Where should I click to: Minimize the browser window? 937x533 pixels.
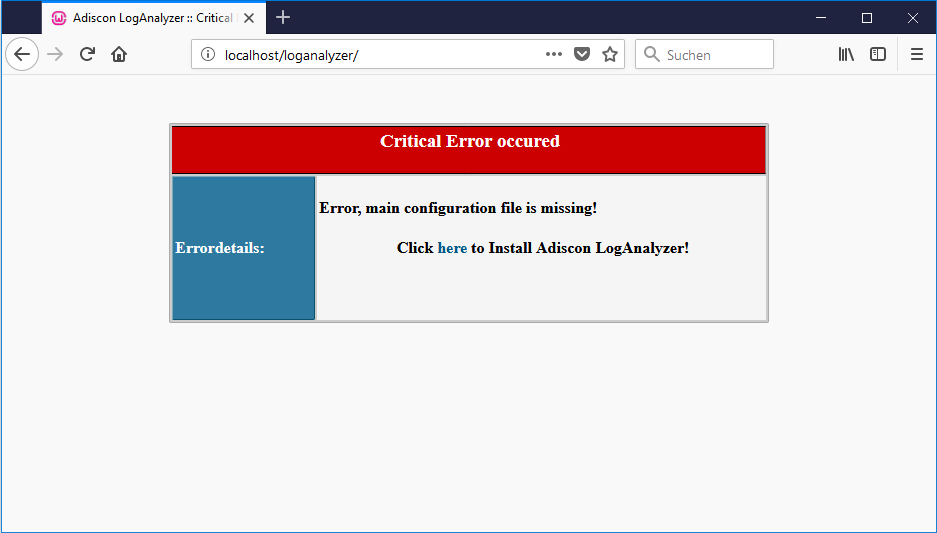tap(821, 18)
